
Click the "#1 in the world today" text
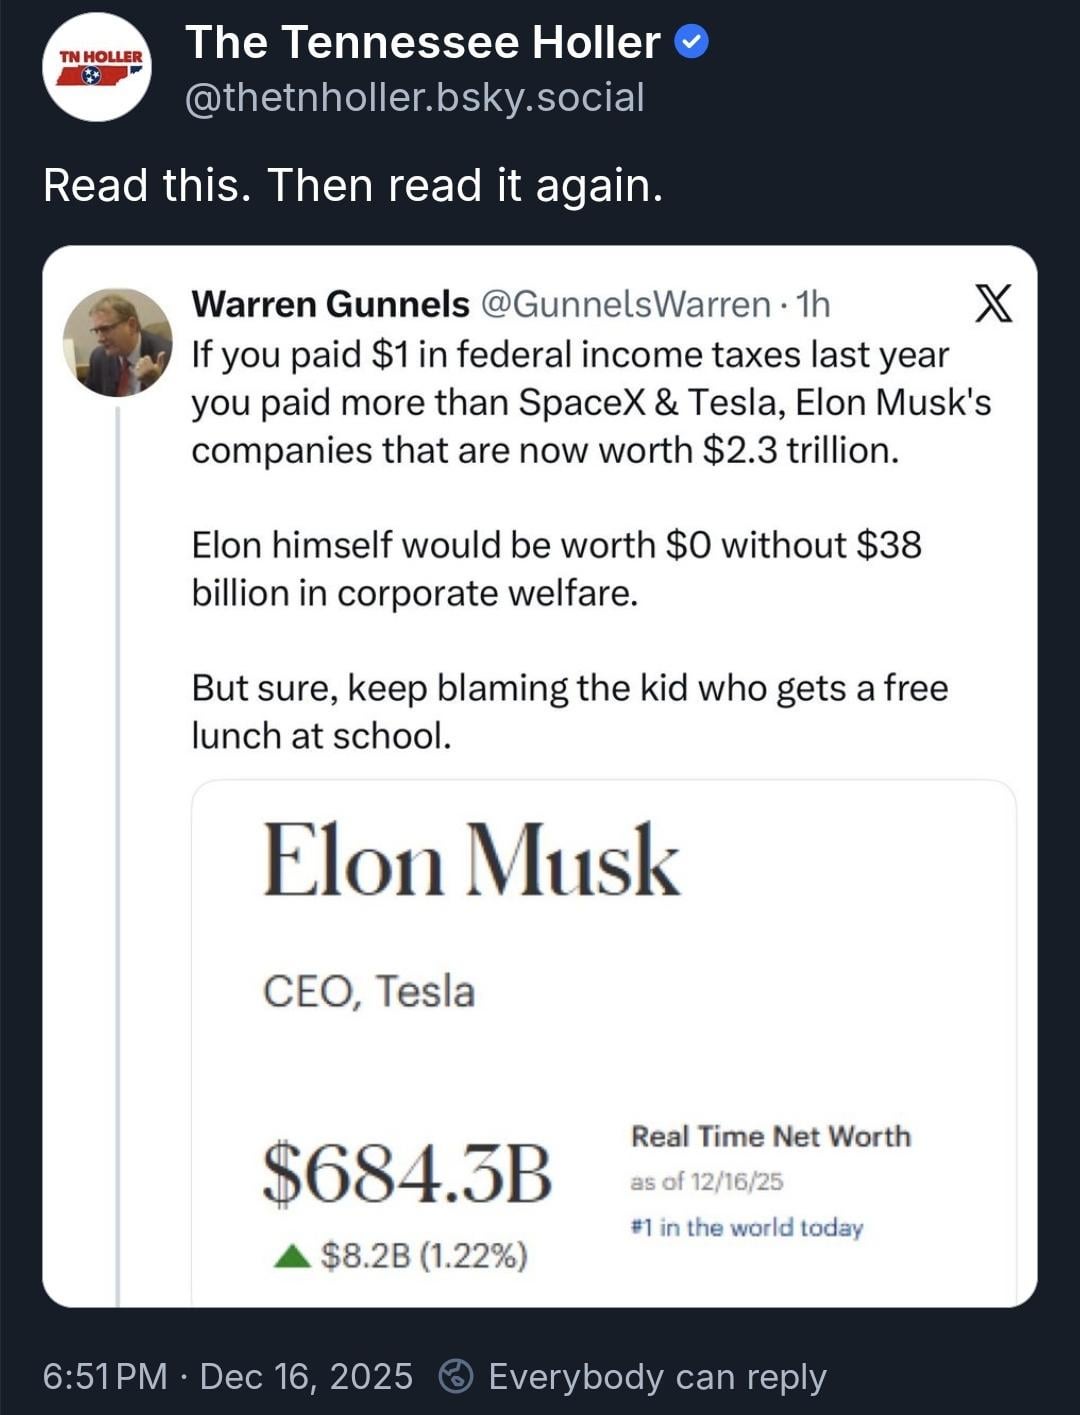[746, 1227]
